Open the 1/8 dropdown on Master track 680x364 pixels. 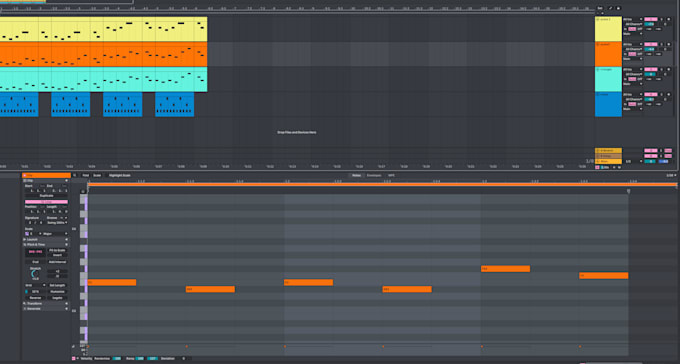[634, 161]
